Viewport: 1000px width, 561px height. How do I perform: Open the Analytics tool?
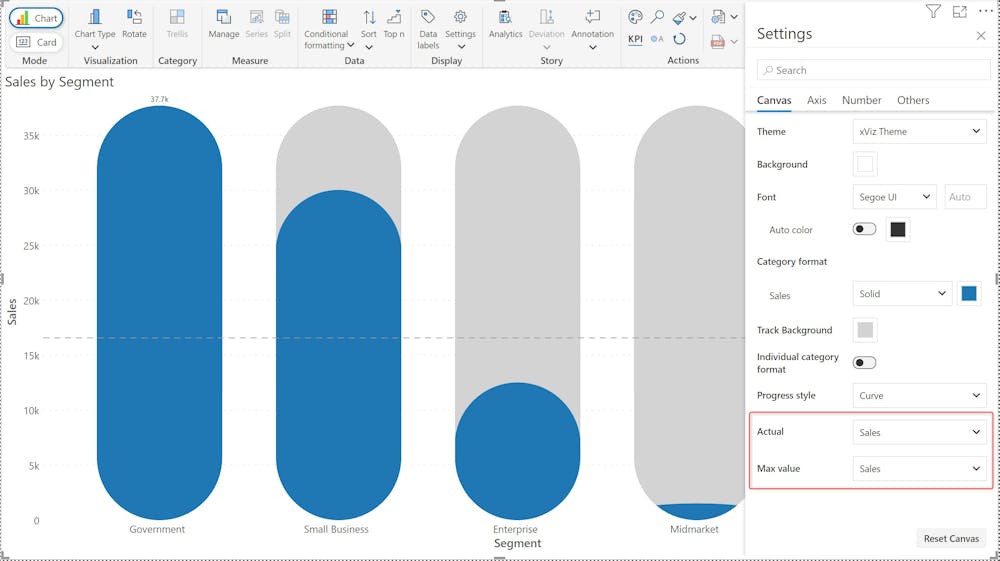coord(505,18)
